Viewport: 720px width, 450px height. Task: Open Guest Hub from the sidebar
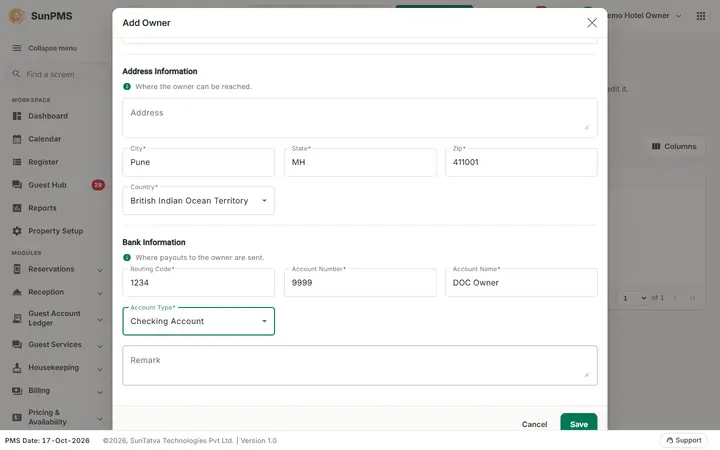[x=47, y=185]
